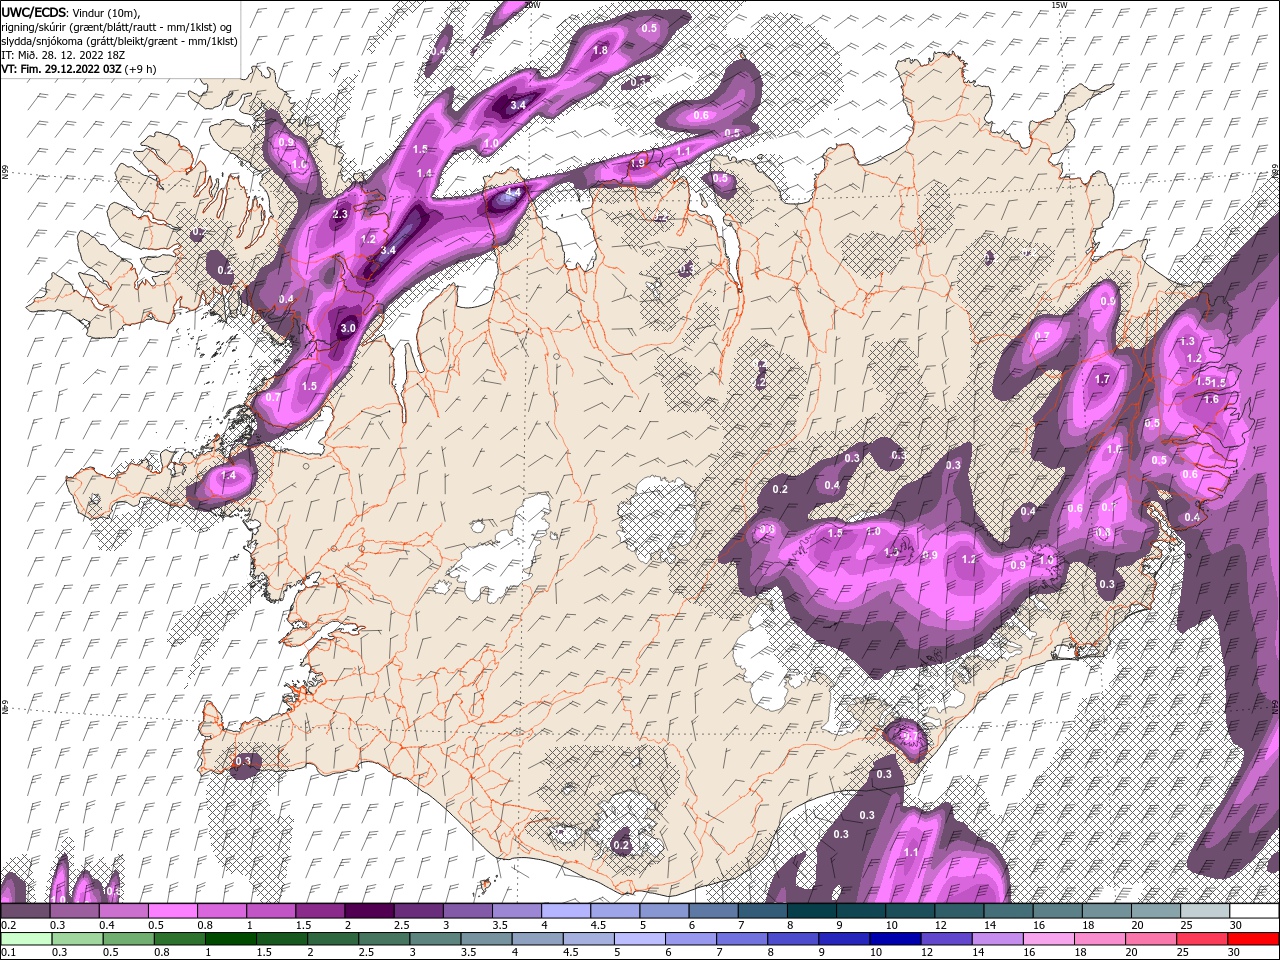Select the bright red 30 swatch in the lower legend row
Viewport: 1280px width, 960px height.
(x=1252, y=939)
